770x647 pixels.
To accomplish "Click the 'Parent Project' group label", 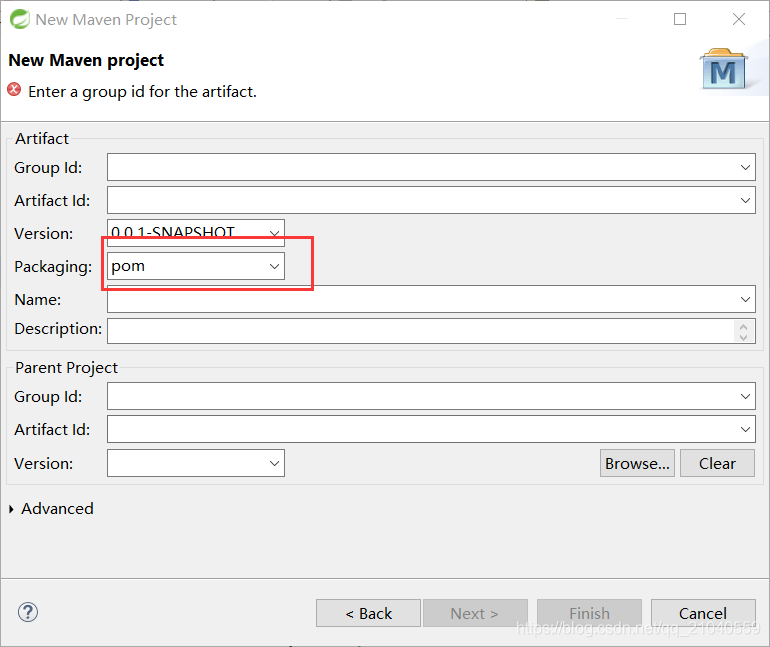I will coord(66,368).
